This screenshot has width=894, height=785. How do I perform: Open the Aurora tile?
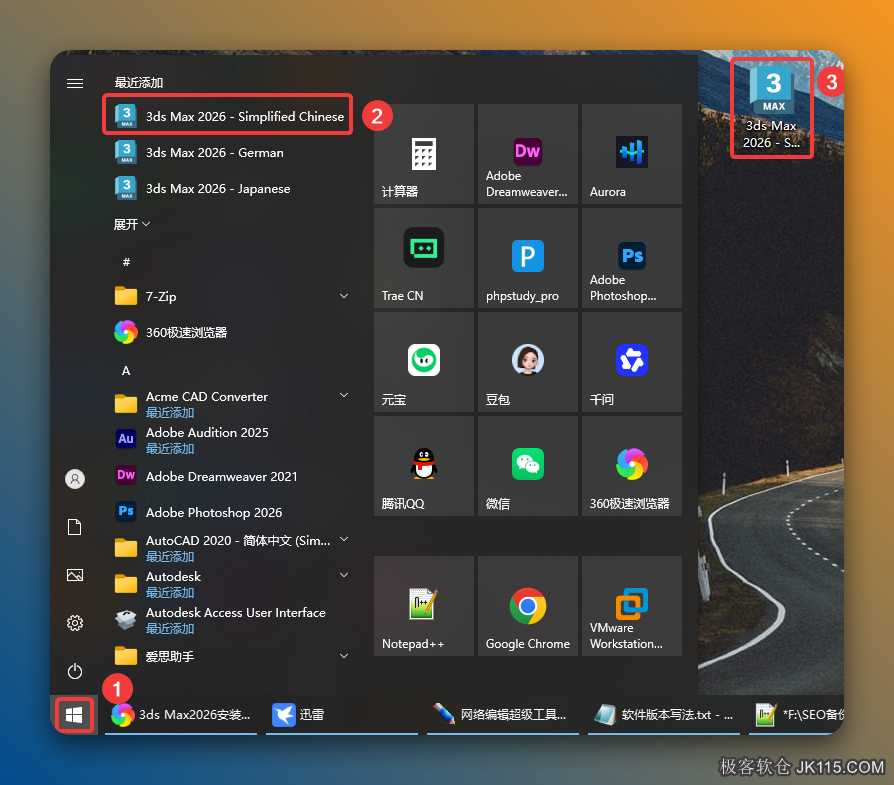632,154
